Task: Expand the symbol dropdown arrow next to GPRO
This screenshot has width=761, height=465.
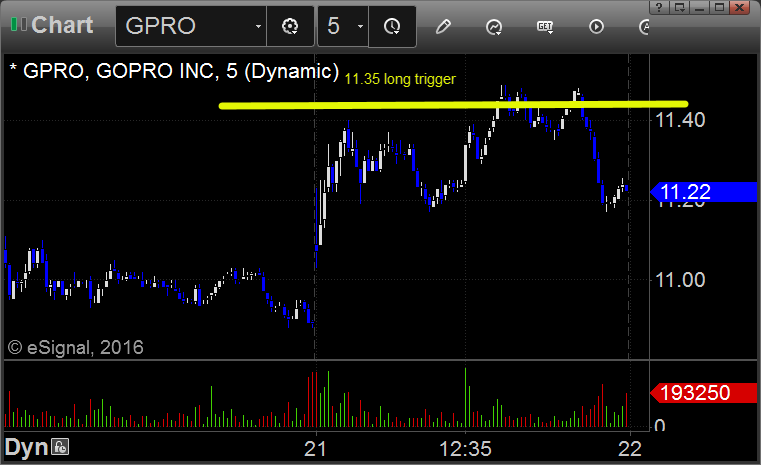Action: (x=259, y=26)
